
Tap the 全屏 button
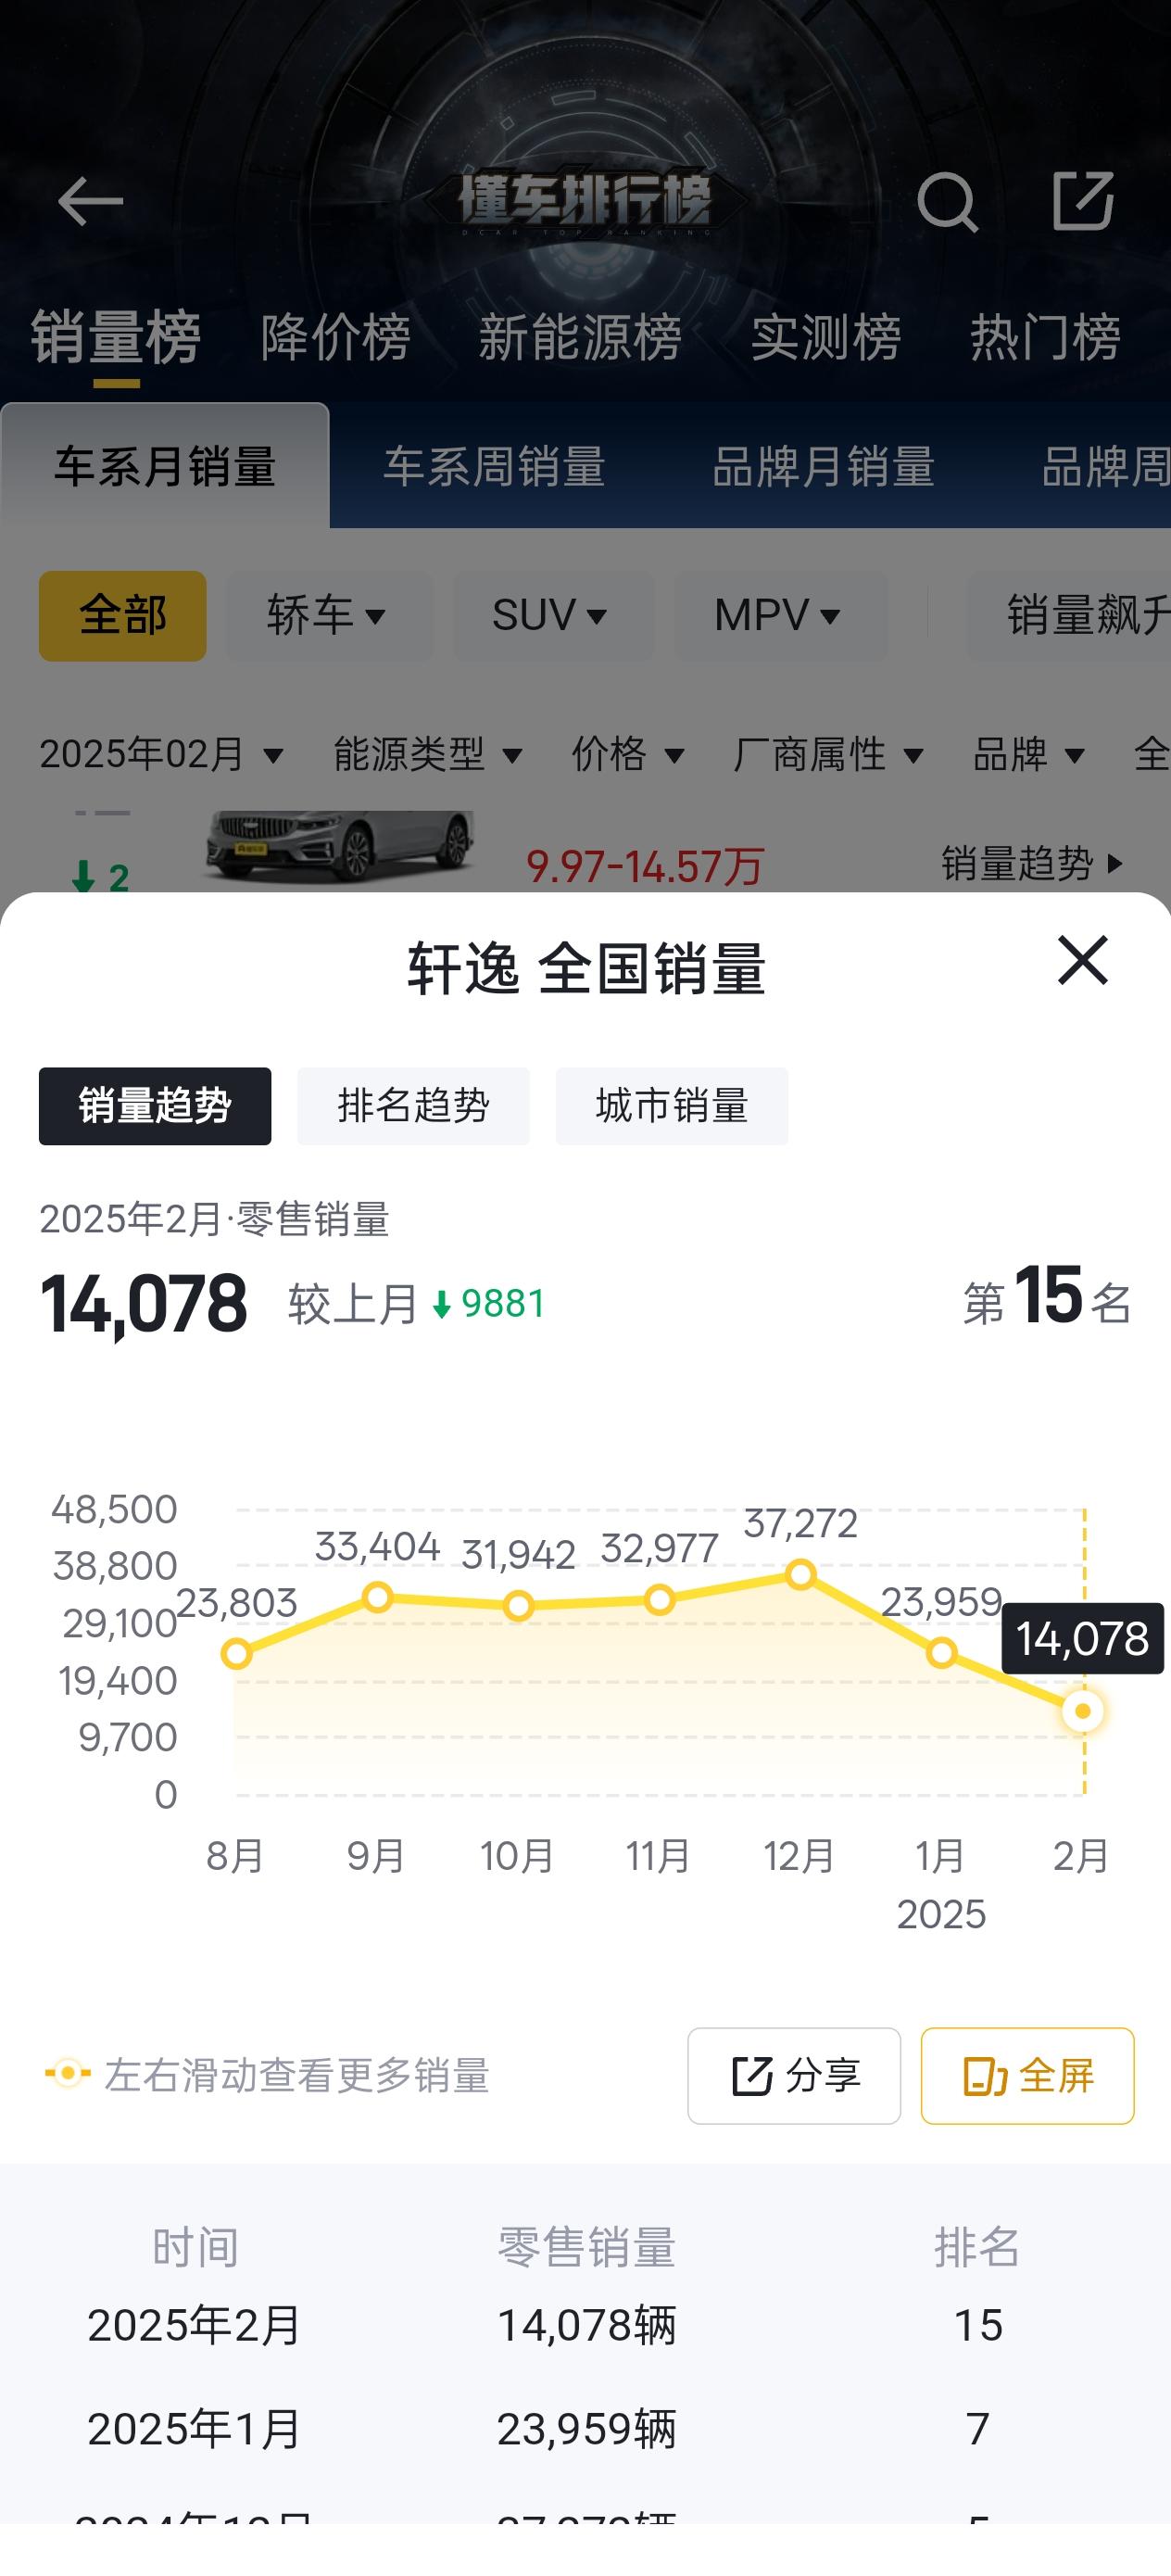(x=1027, y=2076)
